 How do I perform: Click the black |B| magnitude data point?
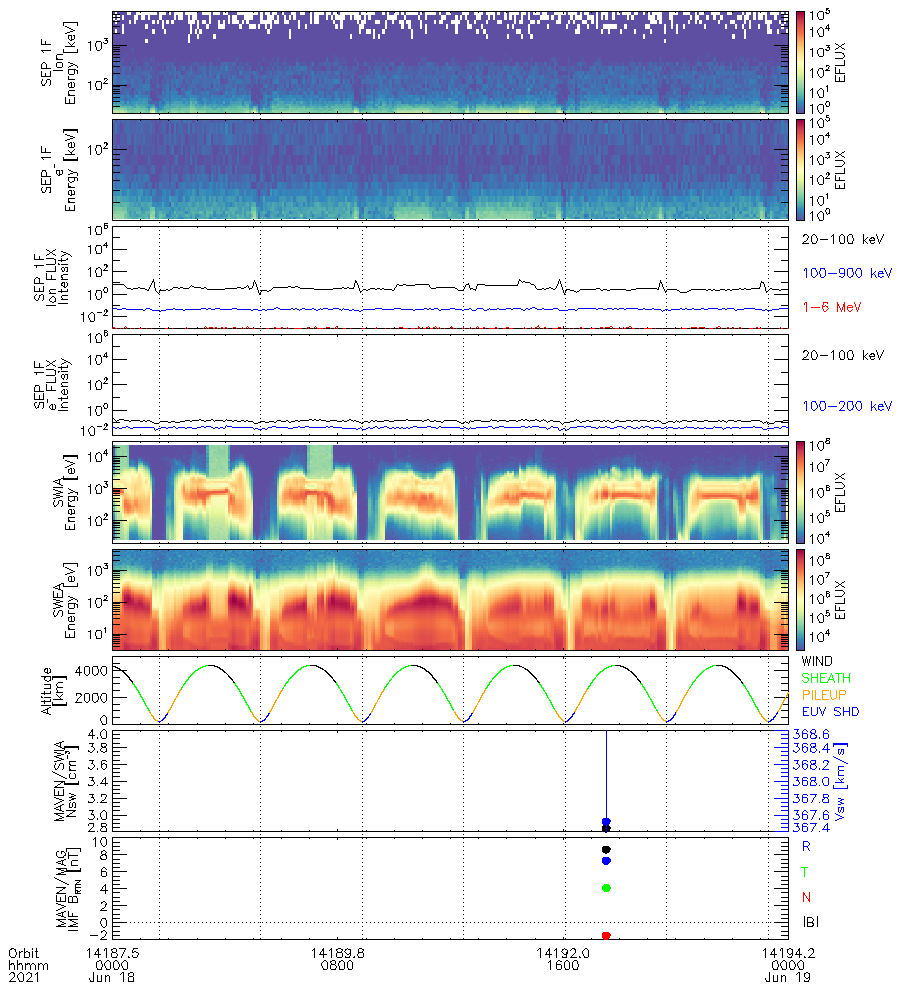[x=606, y=850]
